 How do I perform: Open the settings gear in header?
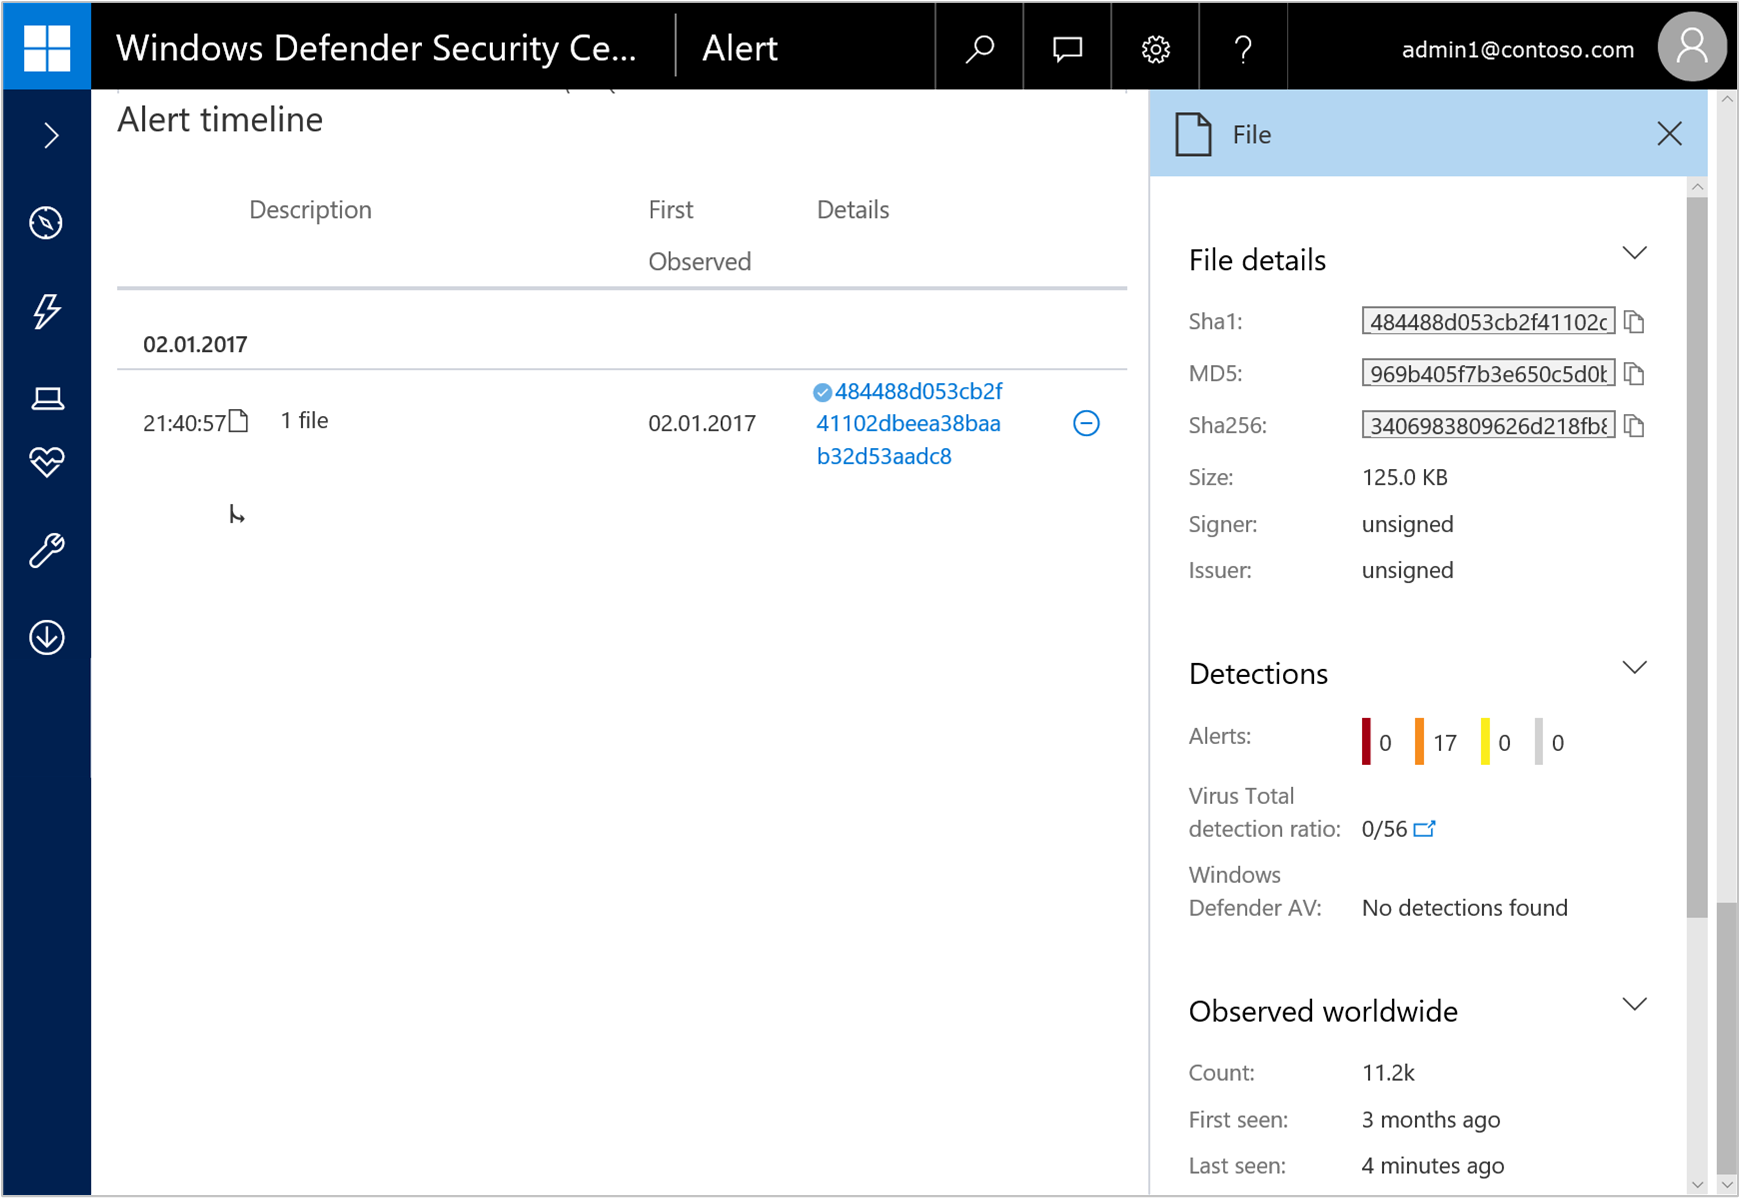click(x=1155, y=48)
